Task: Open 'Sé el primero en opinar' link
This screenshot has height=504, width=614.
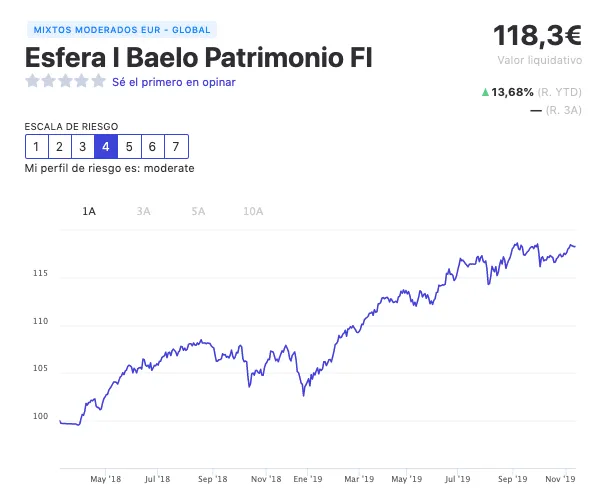Action: tap(174, 82)
